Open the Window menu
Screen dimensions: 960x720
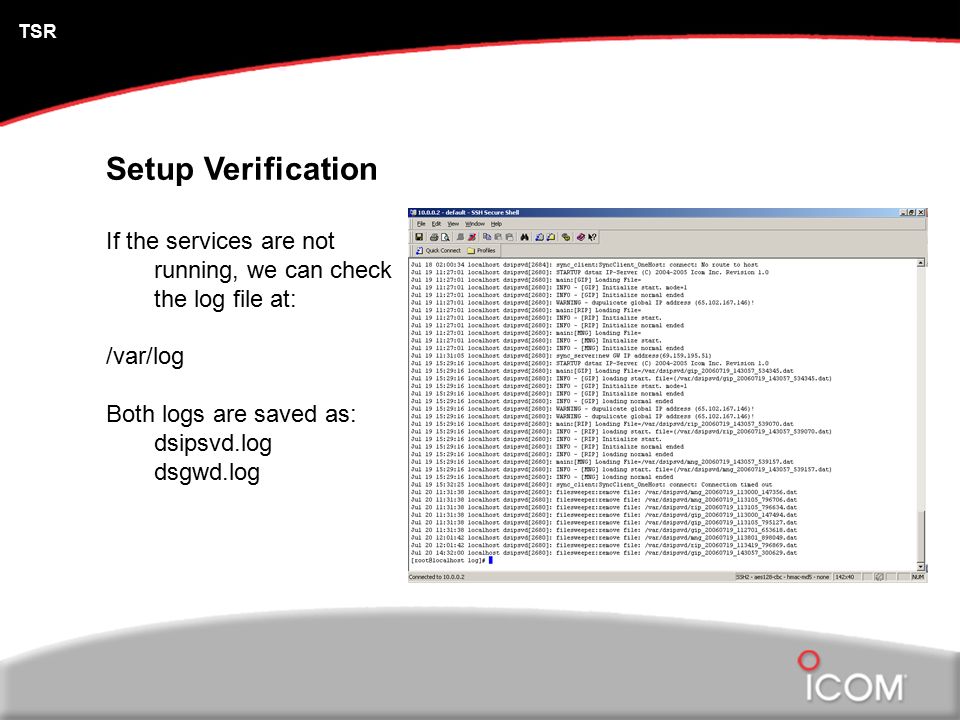475,224
